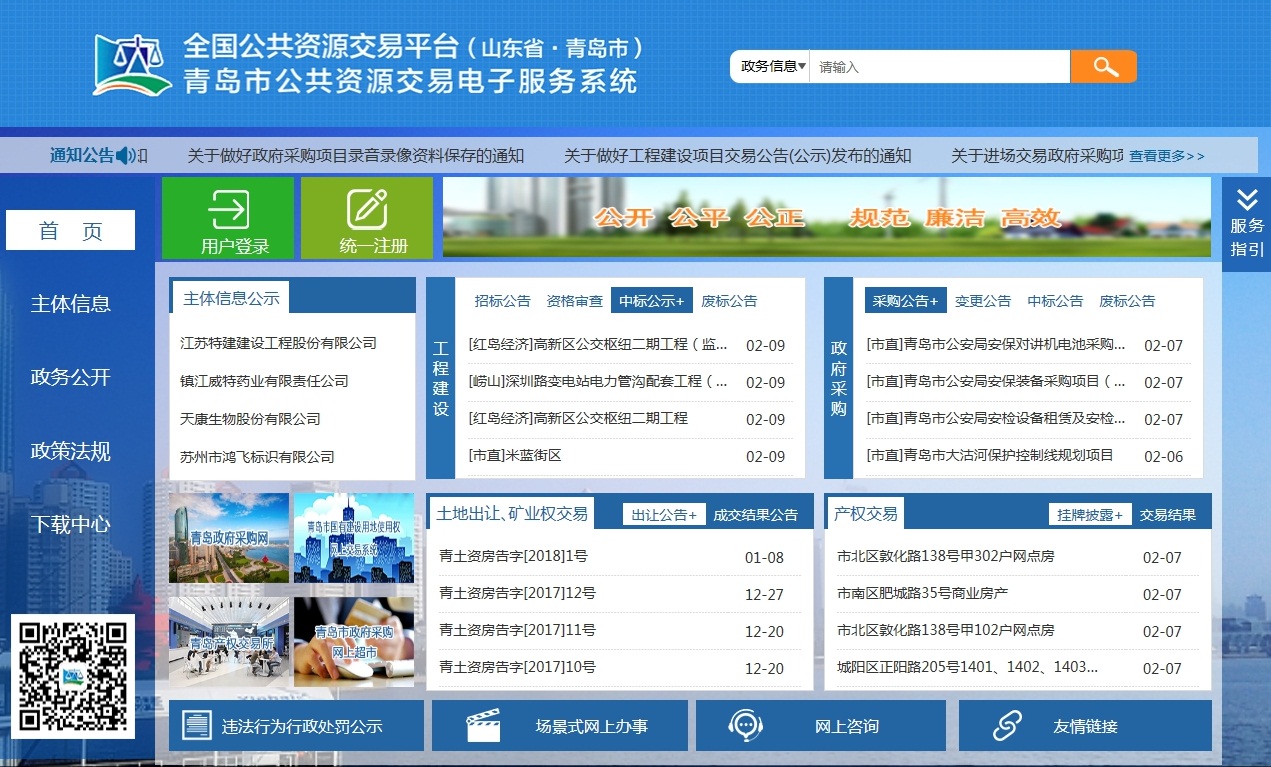
Task: Click the search text input field
Action: click(939, 67)
